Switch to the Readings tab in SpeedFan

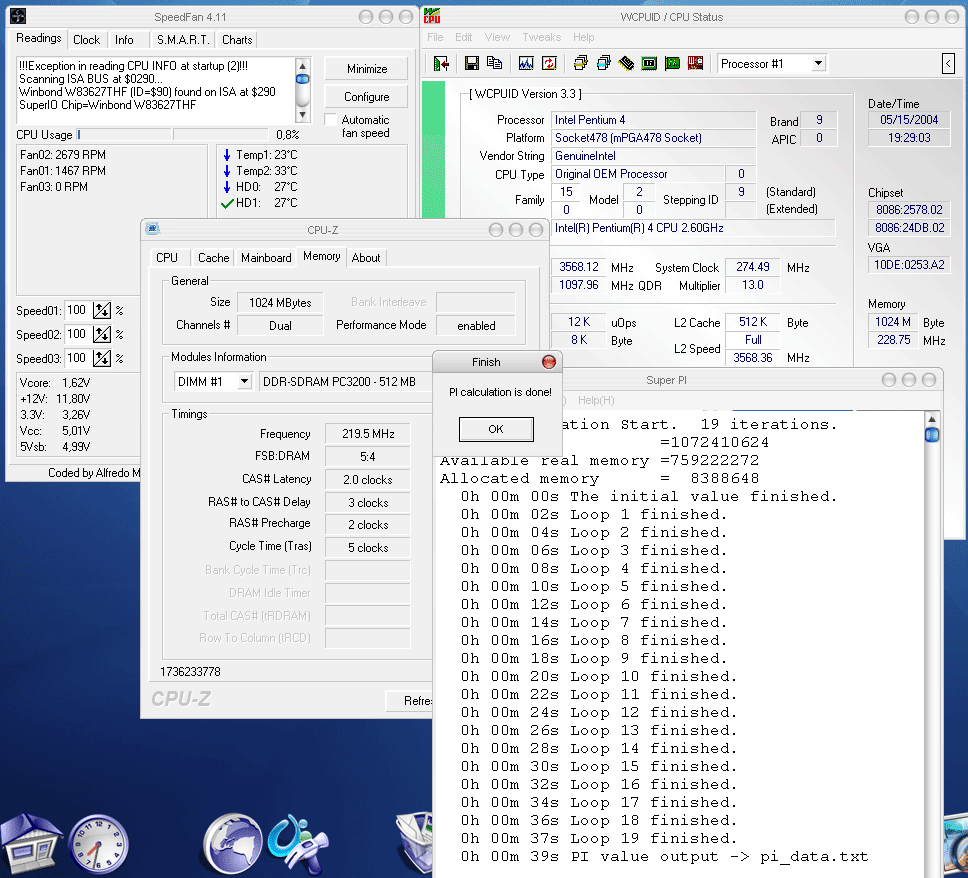(x=38, y=38)
